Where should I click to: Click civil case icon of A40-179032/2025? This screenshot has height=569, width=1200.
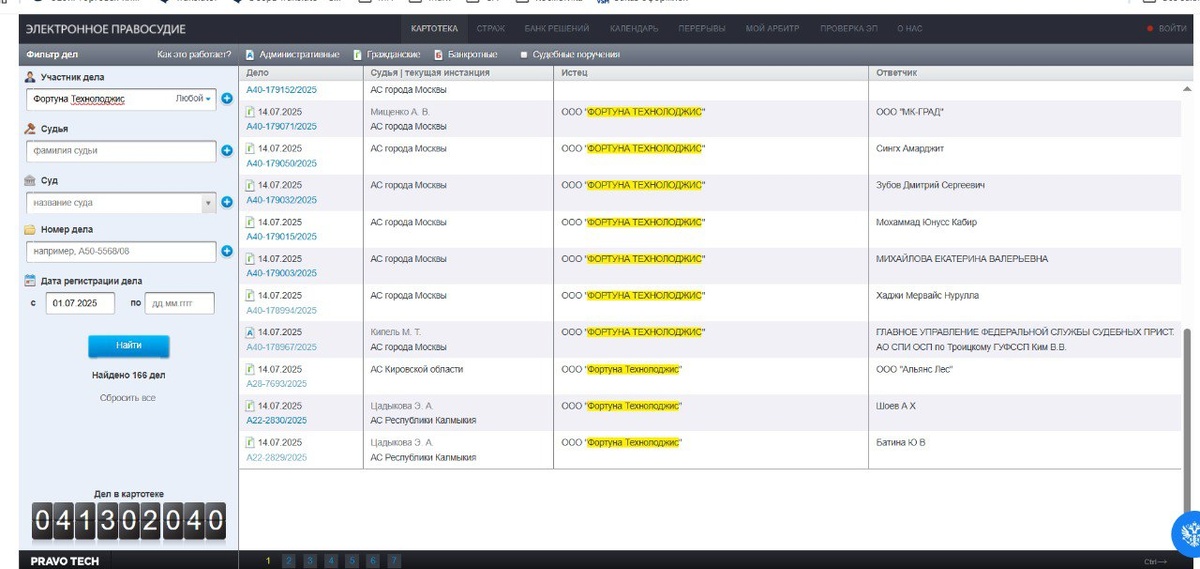(251, 186)
